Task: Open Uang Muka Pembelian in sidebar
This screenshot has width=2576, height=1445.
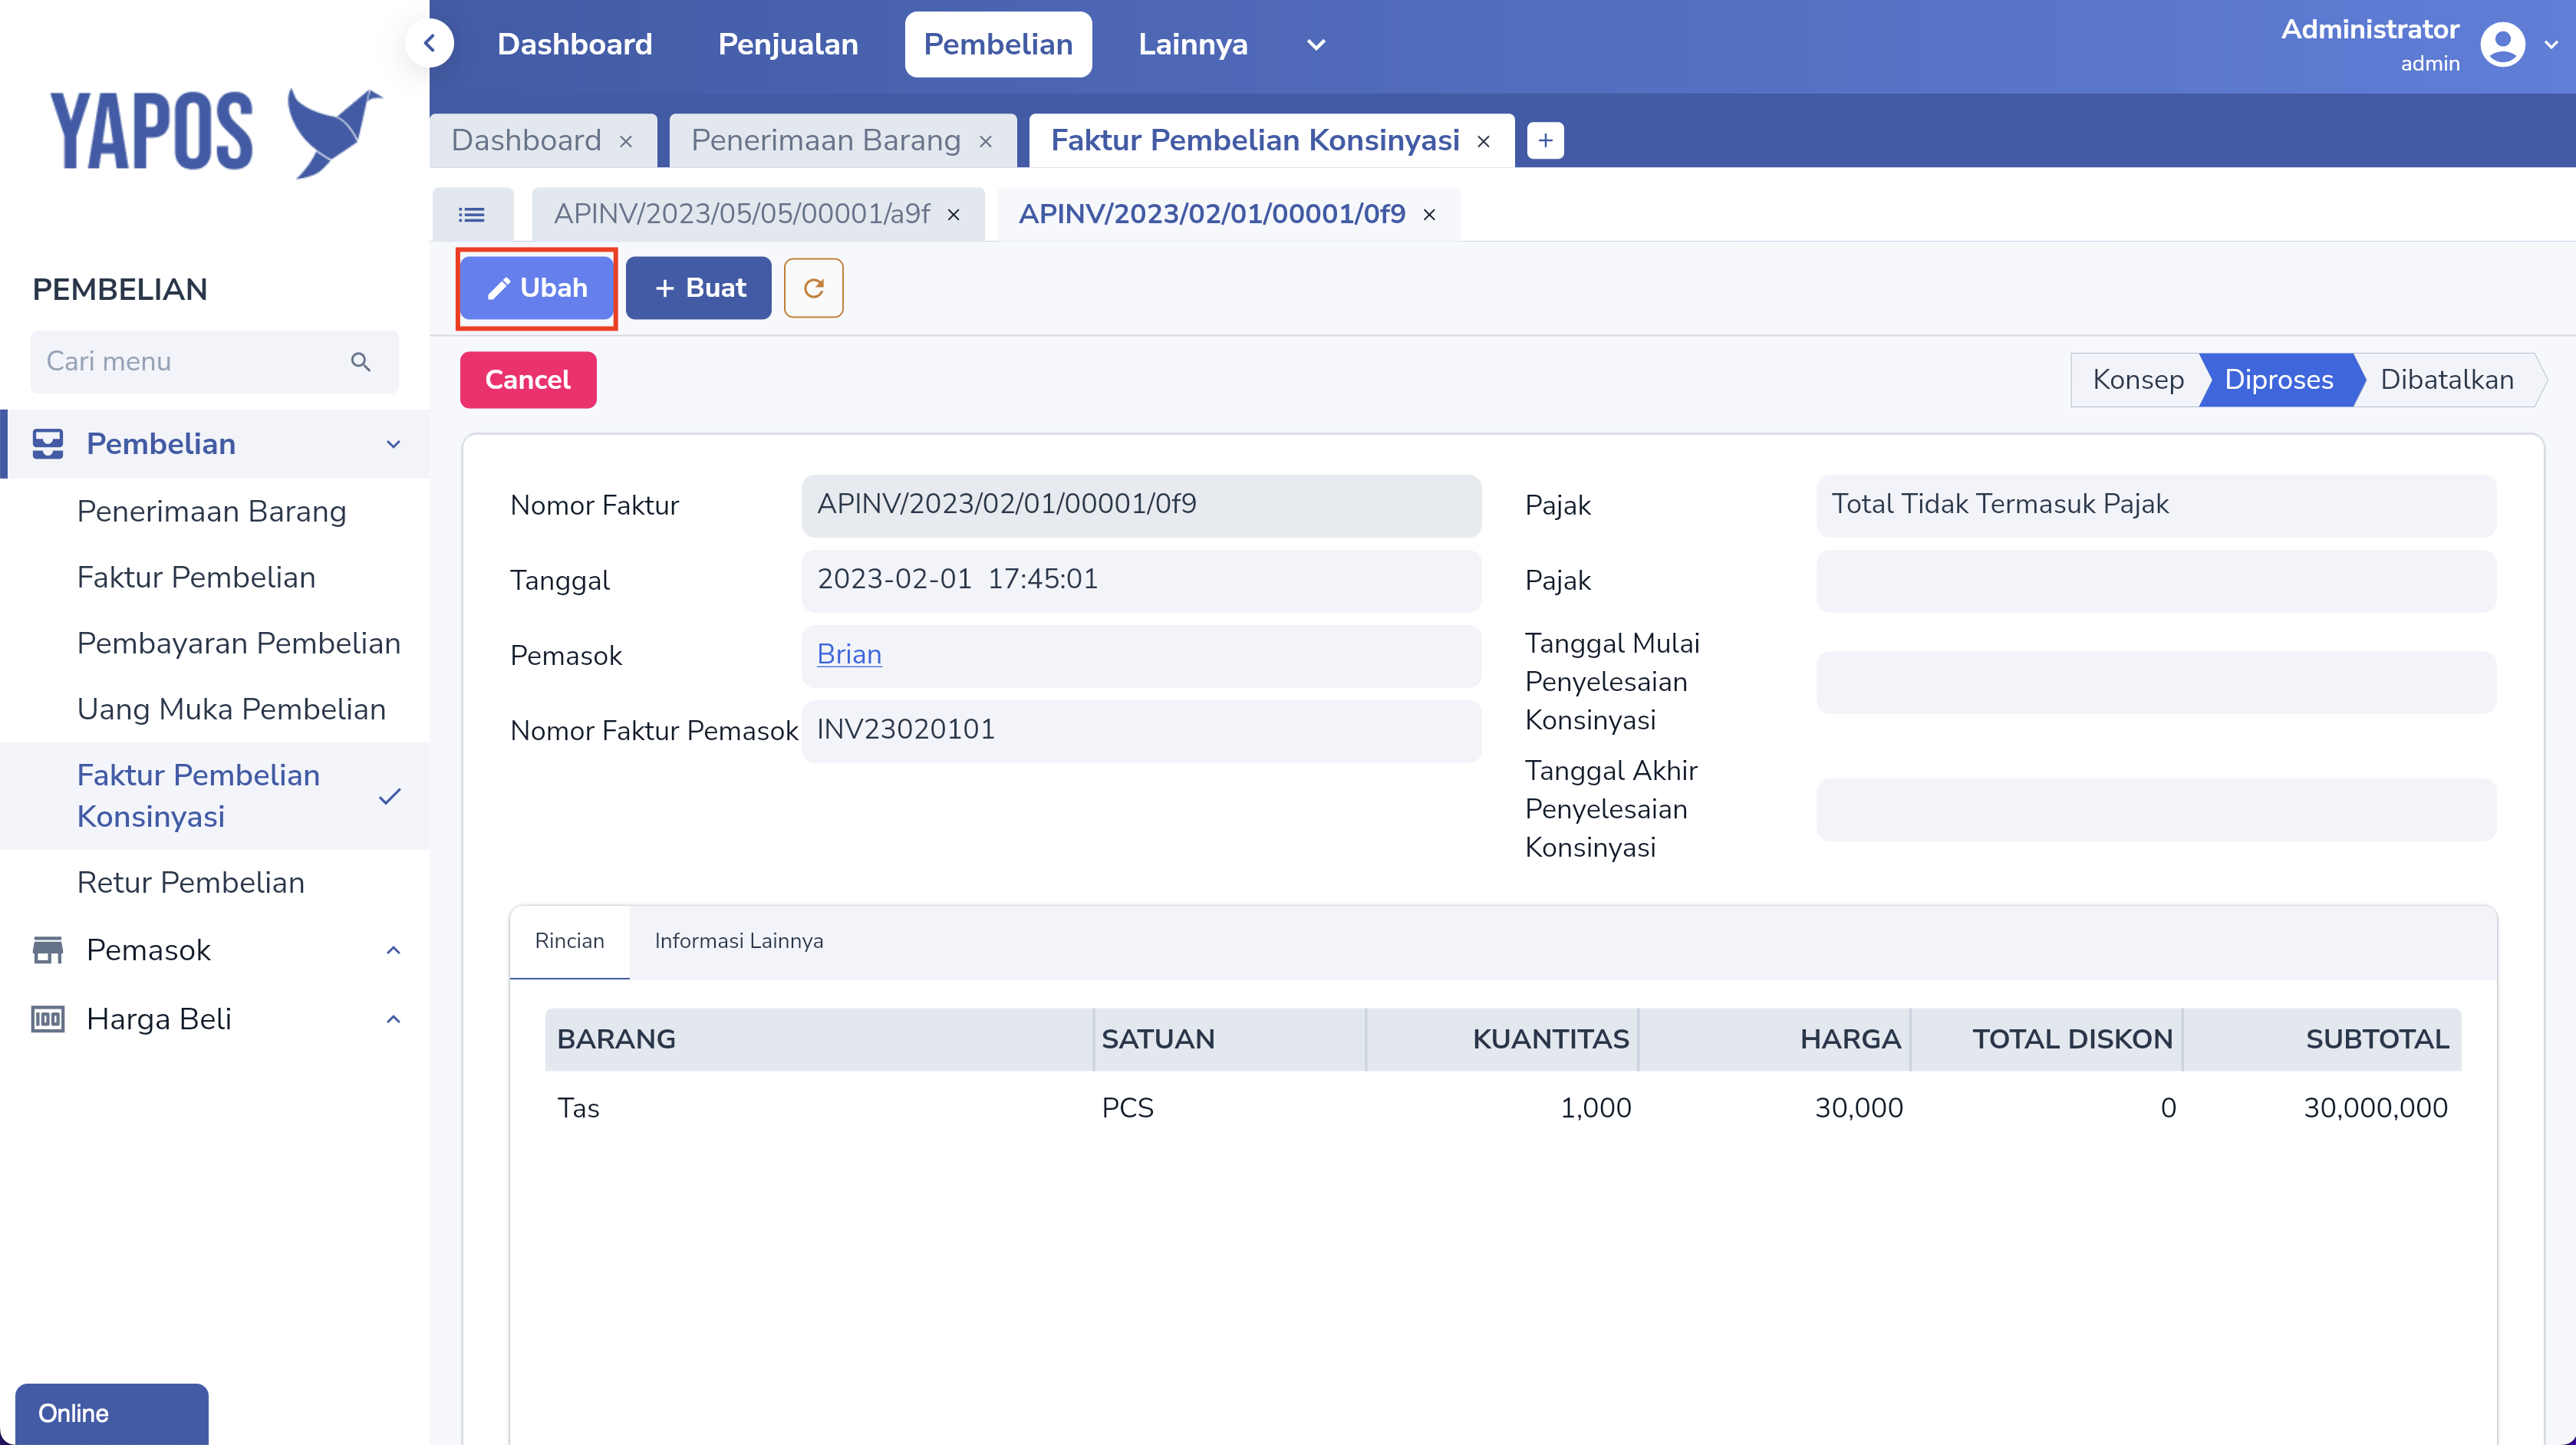Action: pyautogui.click(x=231, y=710)
